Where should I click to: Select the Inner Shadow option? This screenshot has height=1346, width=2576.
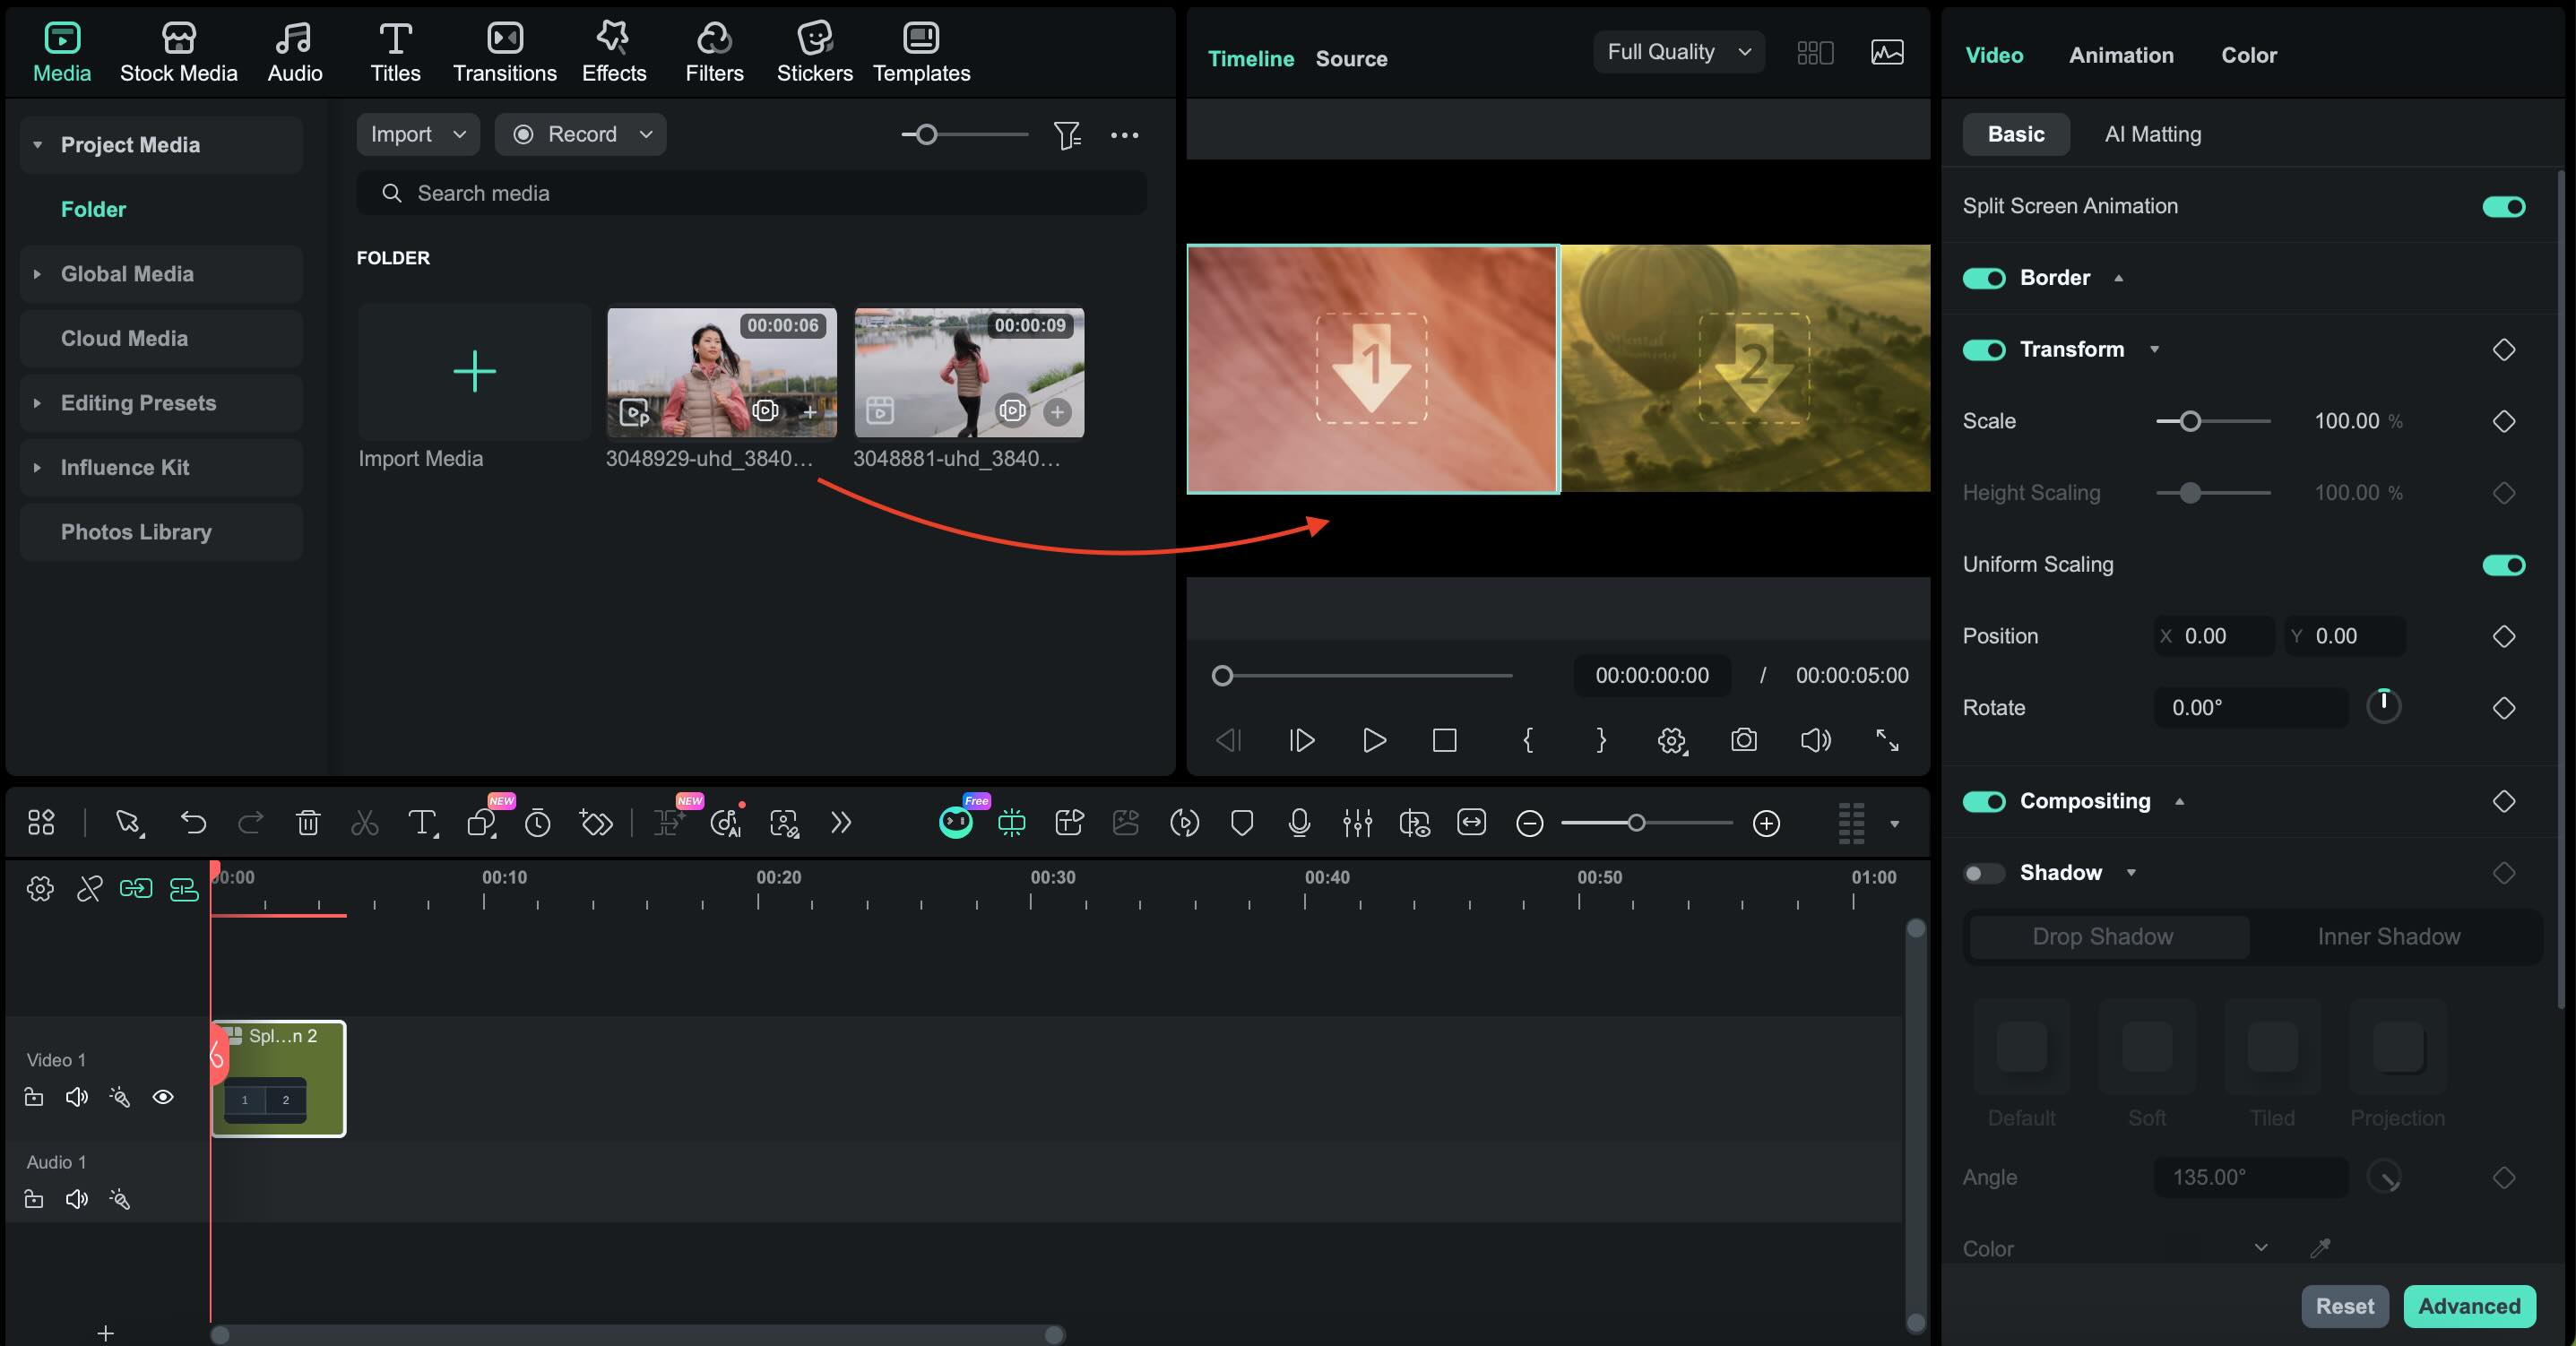click(2388, 936)
